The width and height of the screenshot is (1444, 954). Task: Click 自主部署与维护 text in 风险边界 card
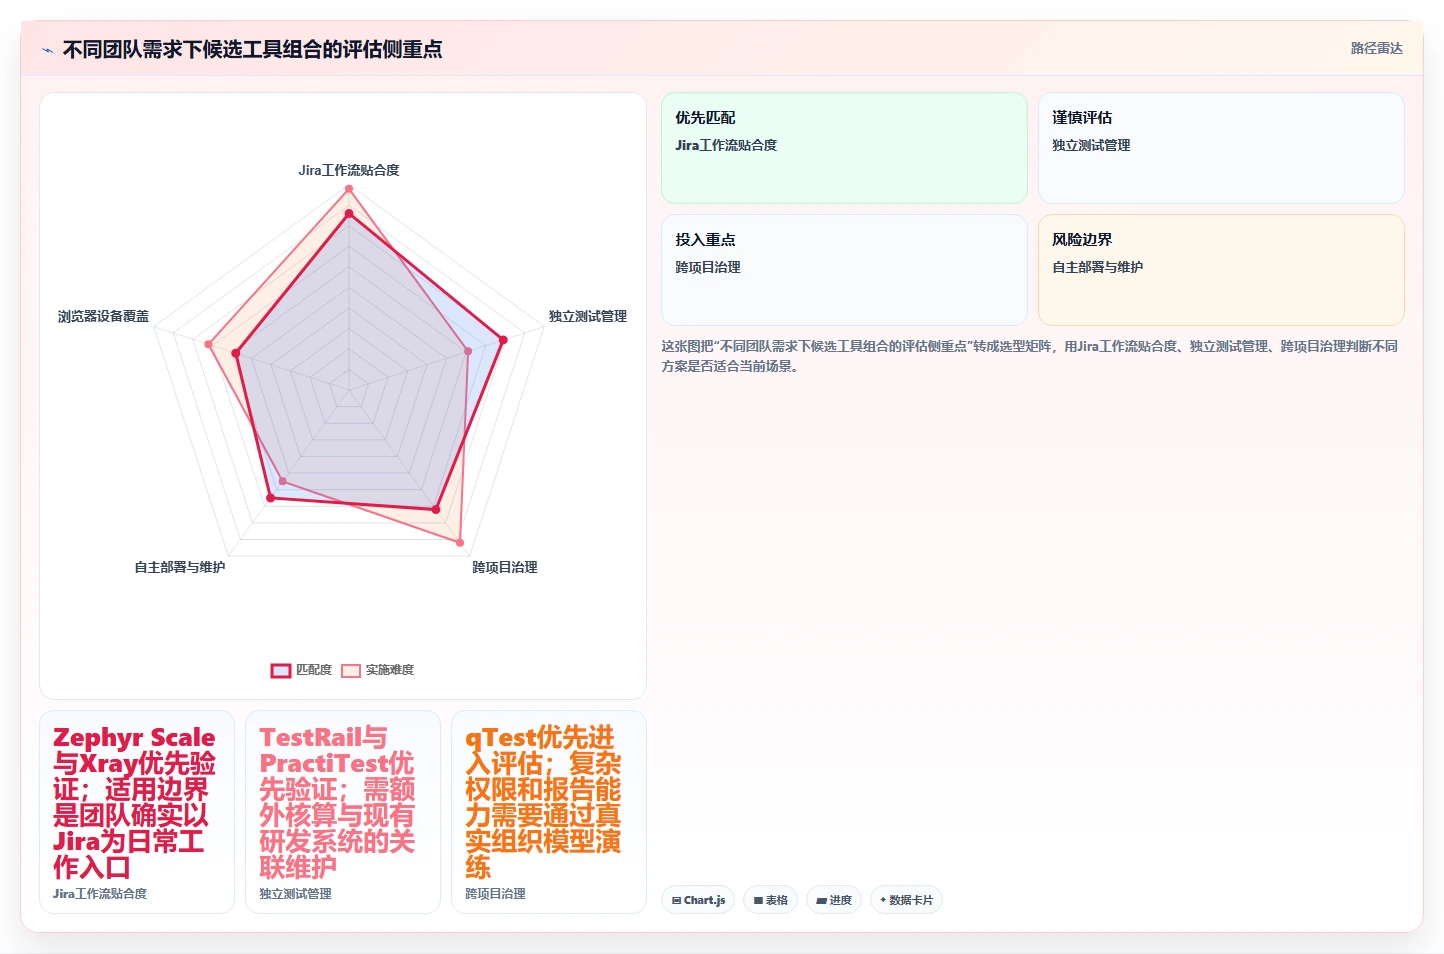pos(1097,267)
